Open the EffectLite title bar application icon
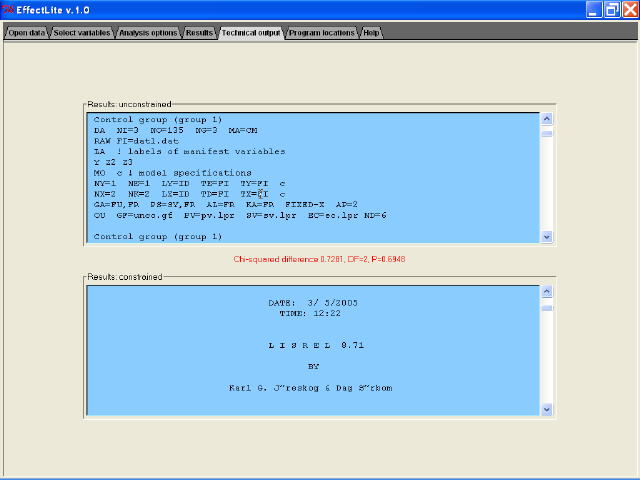The image size is (640, 480). coord(8,9)
